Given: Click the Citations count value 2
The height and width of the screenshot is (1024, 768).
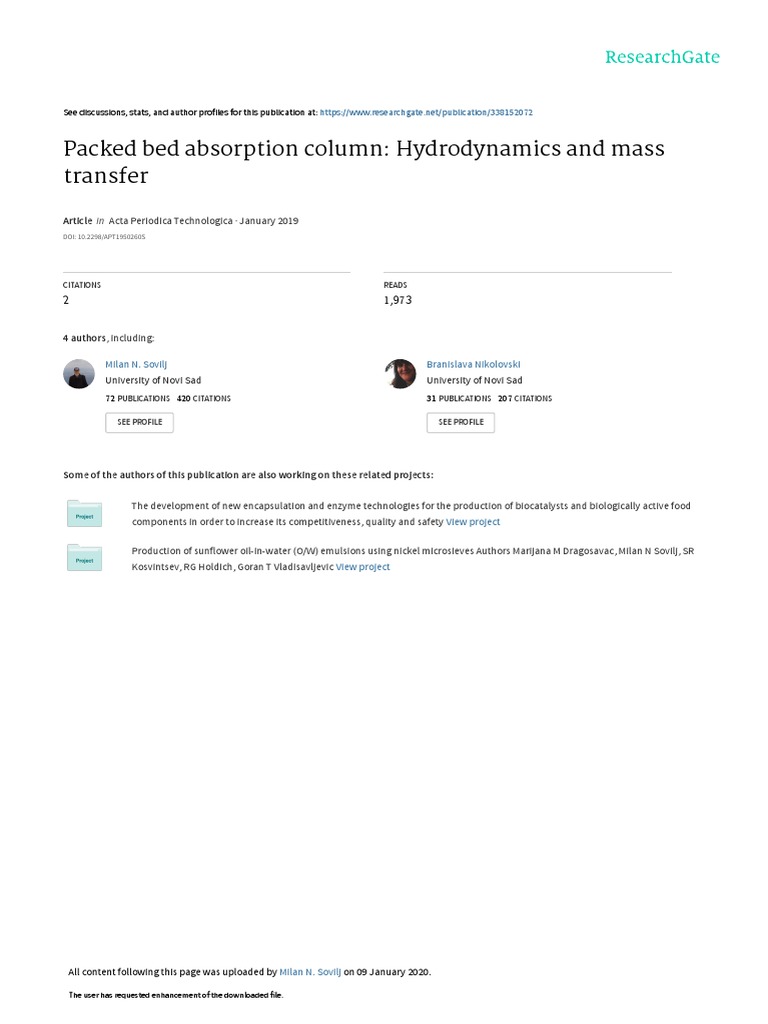Looking at the screenshot, I should point(66,300).
